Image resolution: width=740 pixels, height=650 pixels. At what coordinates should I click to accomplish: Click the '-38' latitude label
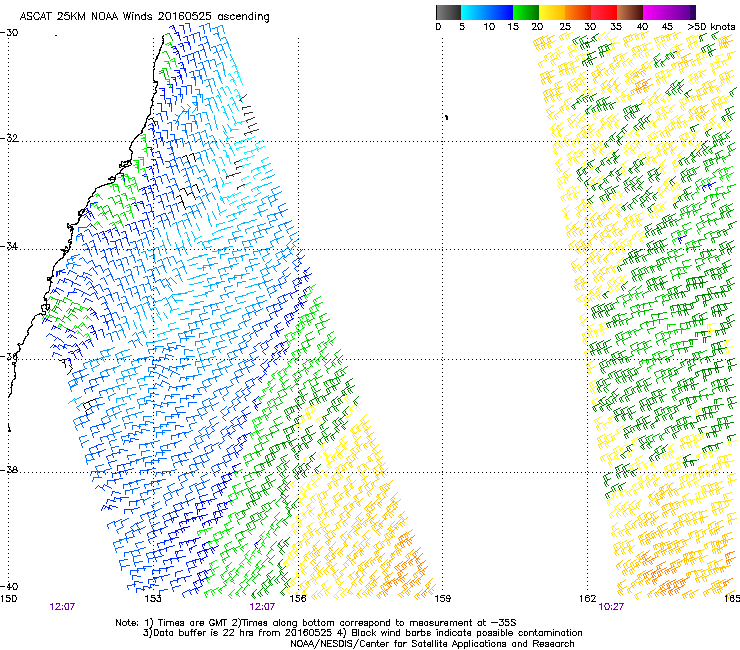tap(9, 470)
